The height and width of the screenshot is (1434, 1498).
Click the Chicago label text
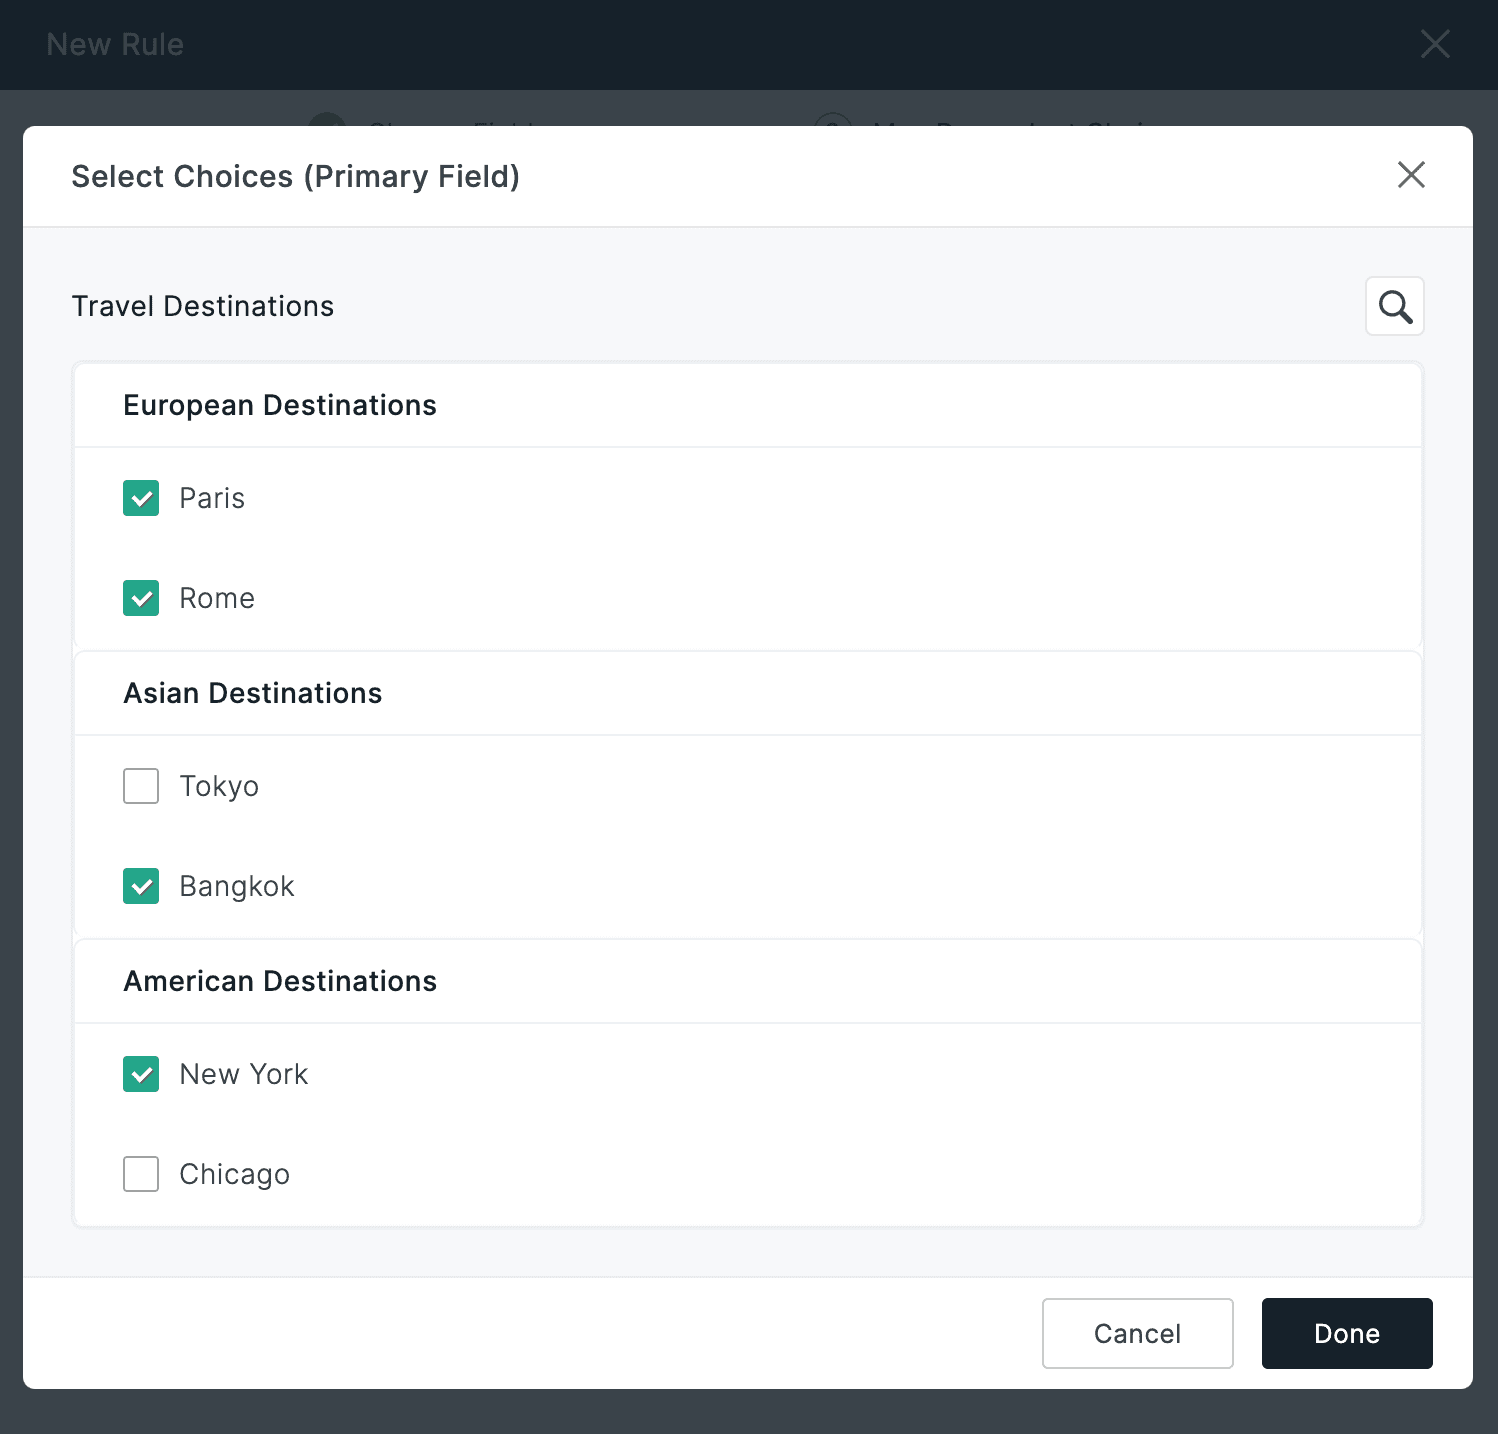[234, 1174]
